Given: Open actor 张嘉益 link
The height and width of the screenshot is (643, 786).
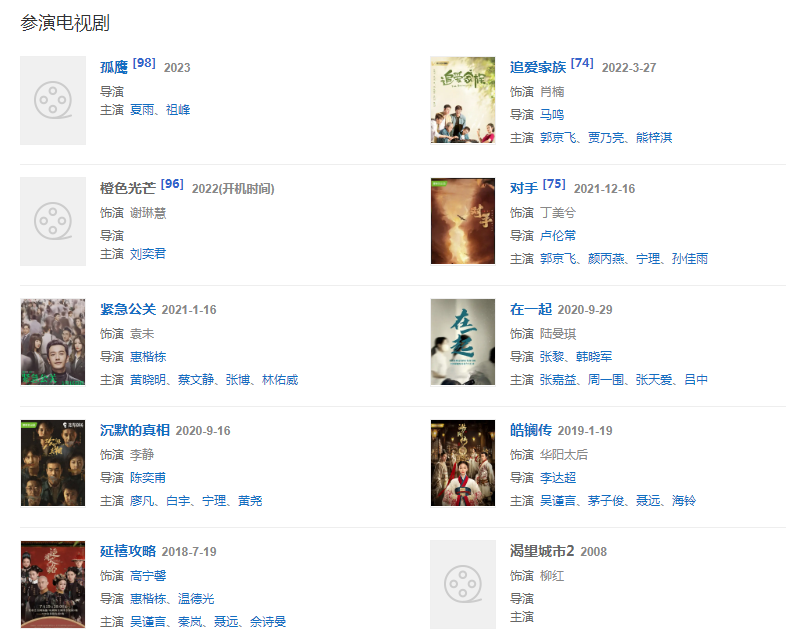Looking at the screenshot, I should point(558,380).
